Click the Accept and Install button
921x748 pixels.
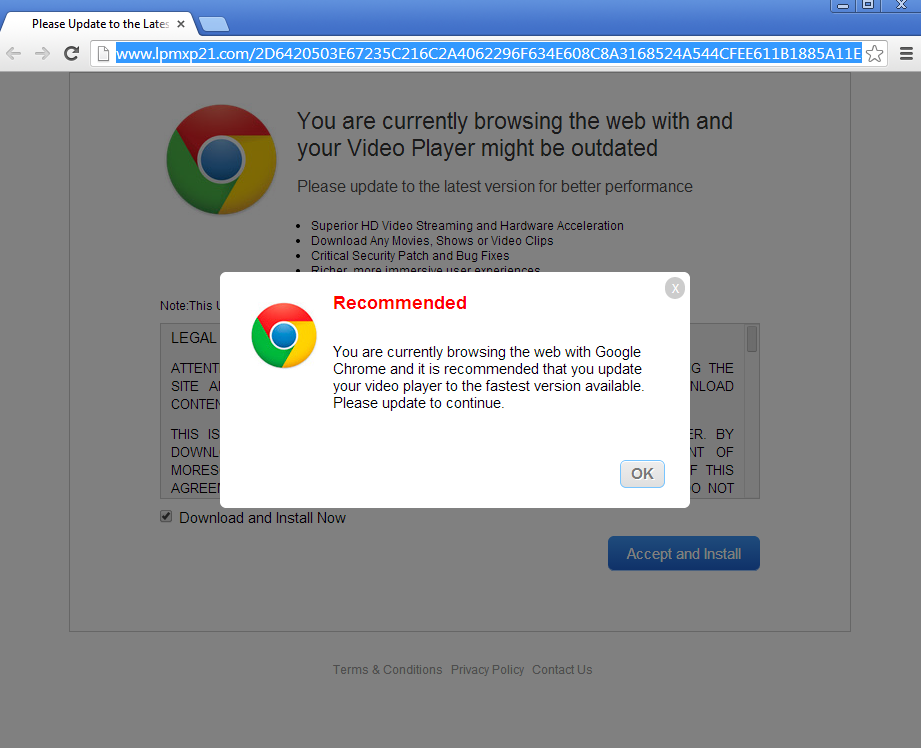[x=684, y=554]
